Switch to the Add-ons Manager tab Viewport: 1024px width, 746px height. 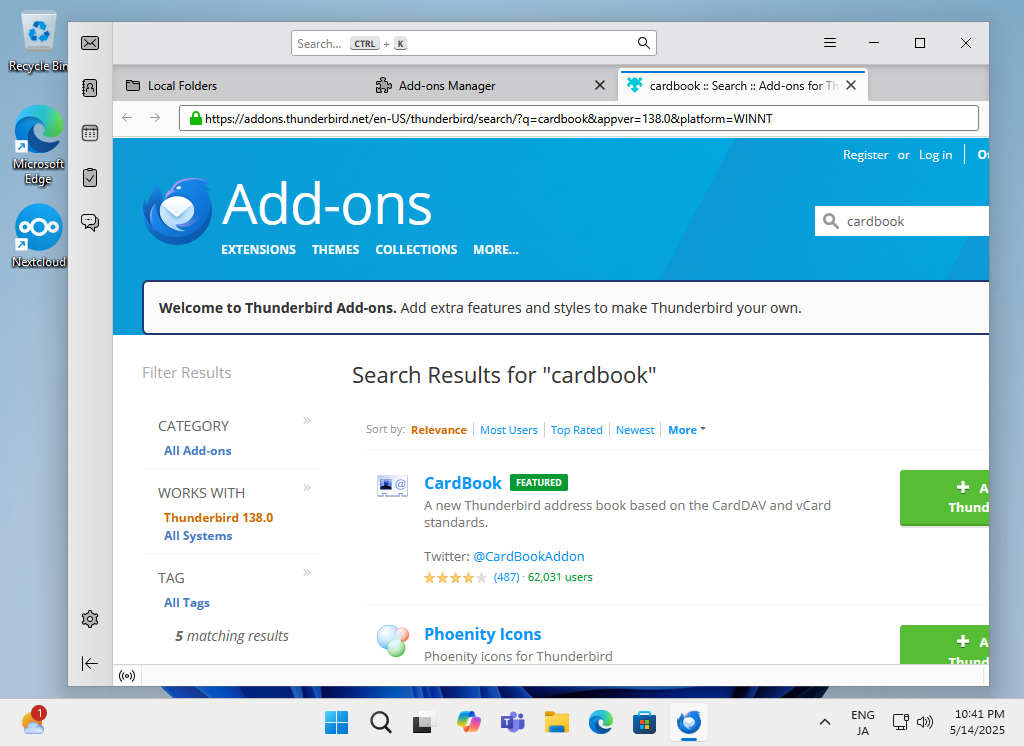[x=490, y=86]
